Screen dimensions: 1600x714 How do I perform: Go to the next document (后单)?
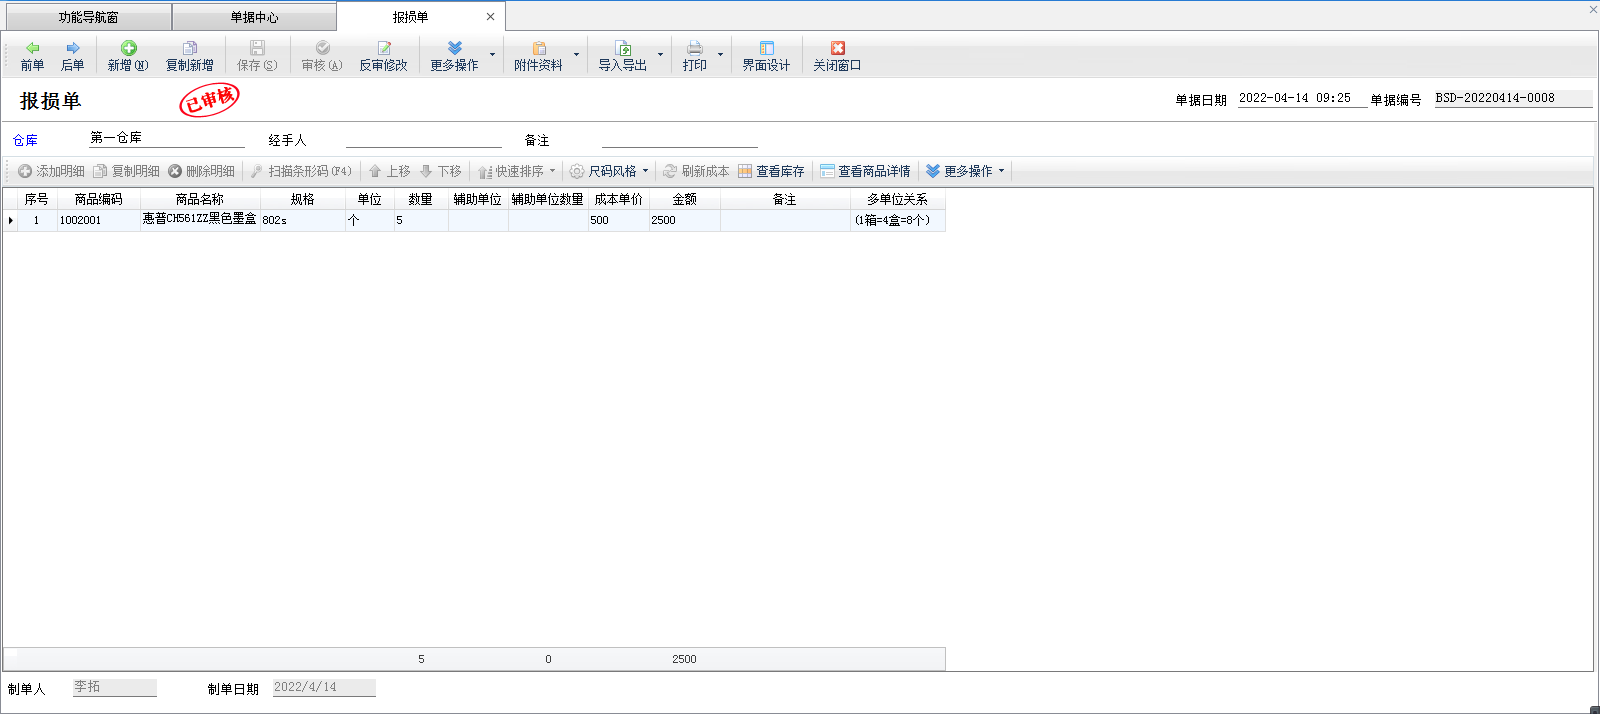point(72,56)
